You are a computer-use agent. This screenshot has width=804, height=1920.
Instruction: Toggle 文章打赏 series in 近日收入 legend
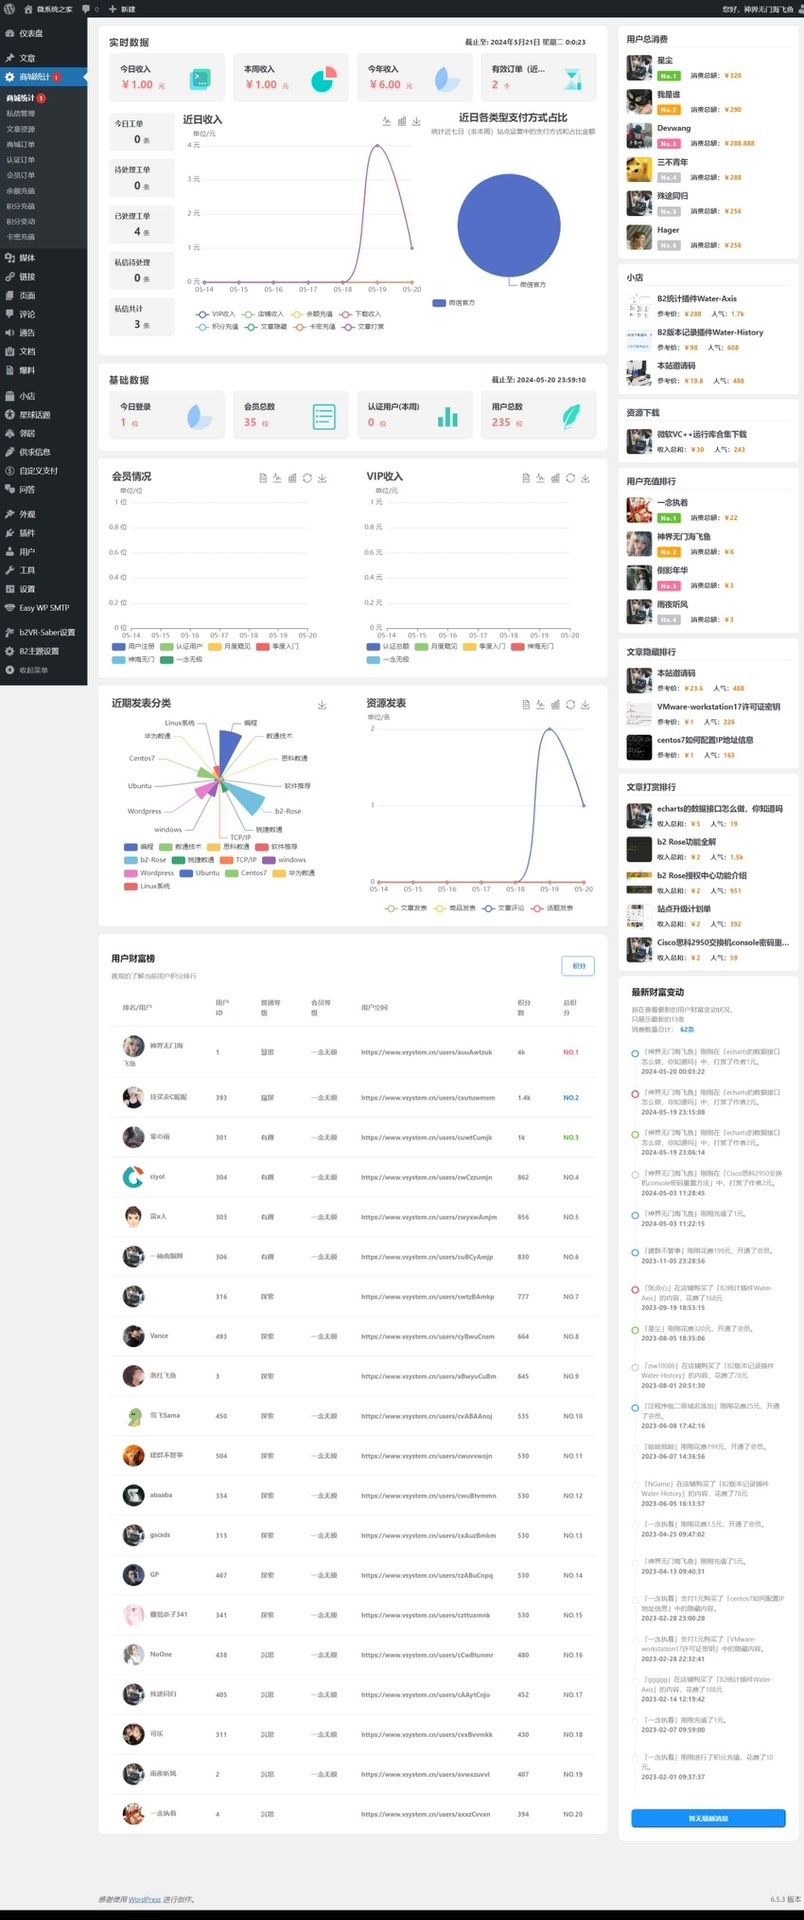(363, 327)
